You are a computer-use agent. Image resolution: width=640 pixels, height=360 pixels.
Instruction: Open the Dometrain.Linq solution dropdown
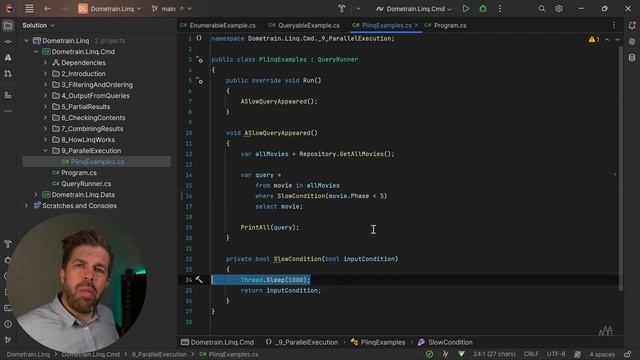click(110, 9)
